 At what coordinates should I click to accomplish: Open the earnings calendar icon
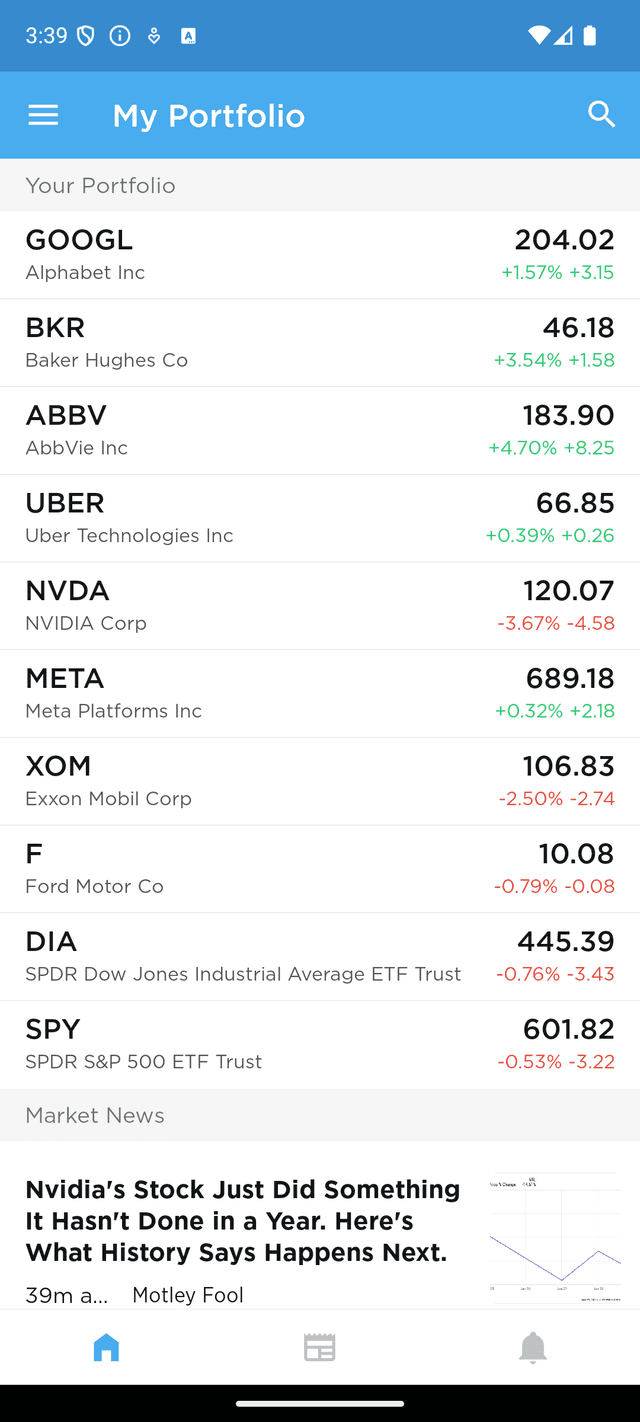[x=320, y=1347]
